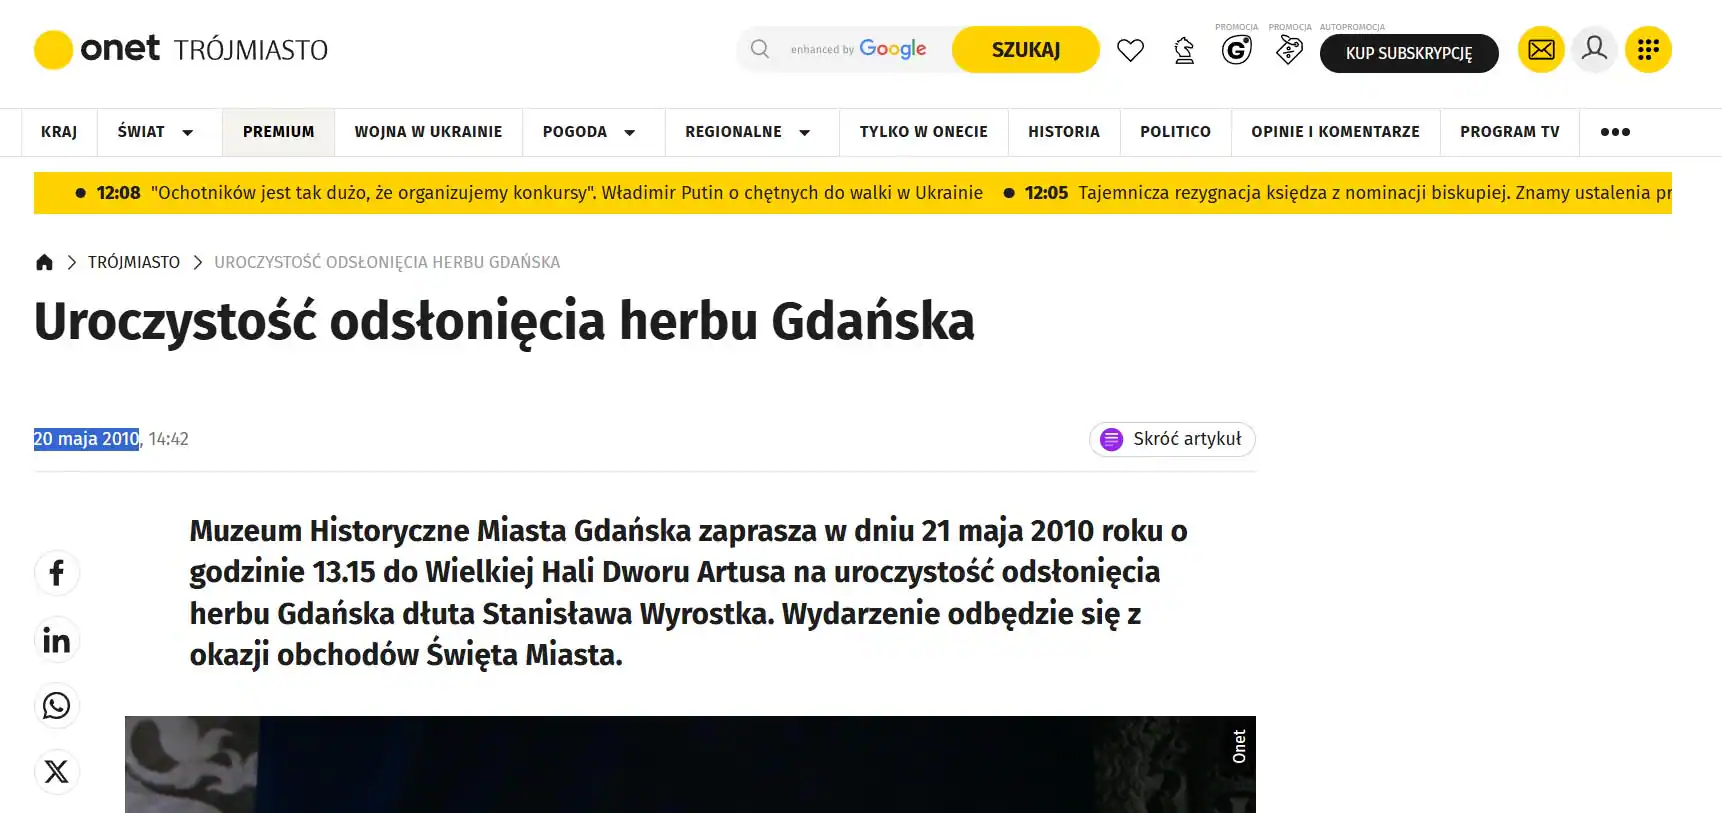
Task: Open the mail envelope icon
Action: tap(1541, 49)
